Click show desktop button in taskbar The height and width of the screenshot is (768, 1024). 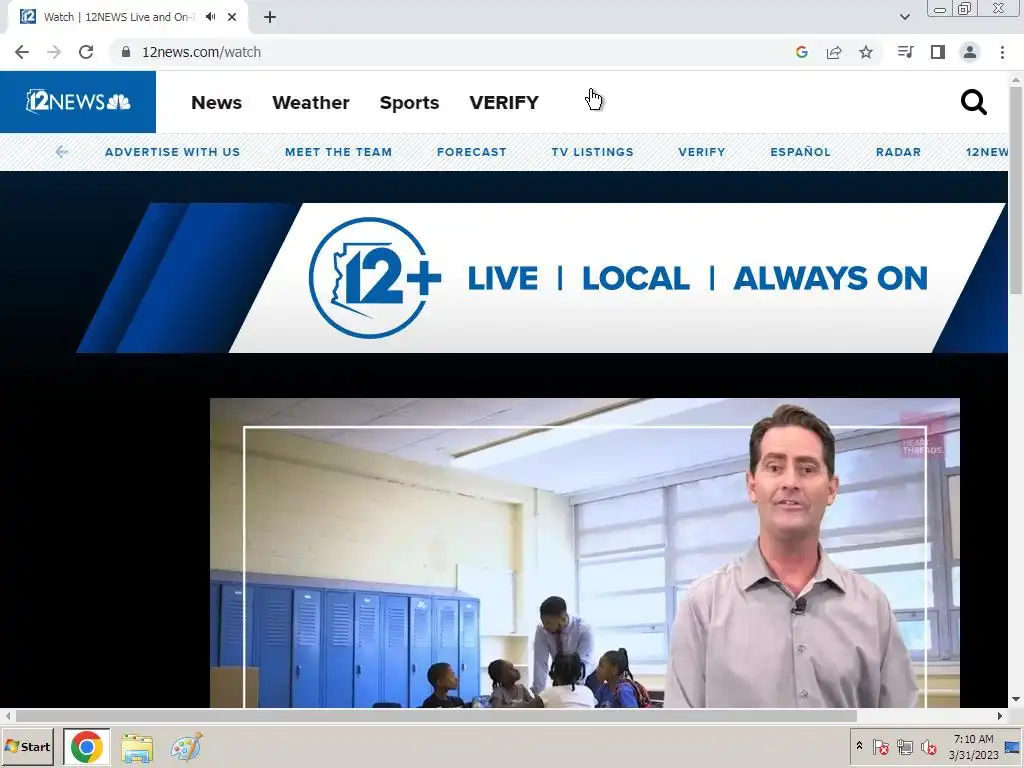[1013, 747]
